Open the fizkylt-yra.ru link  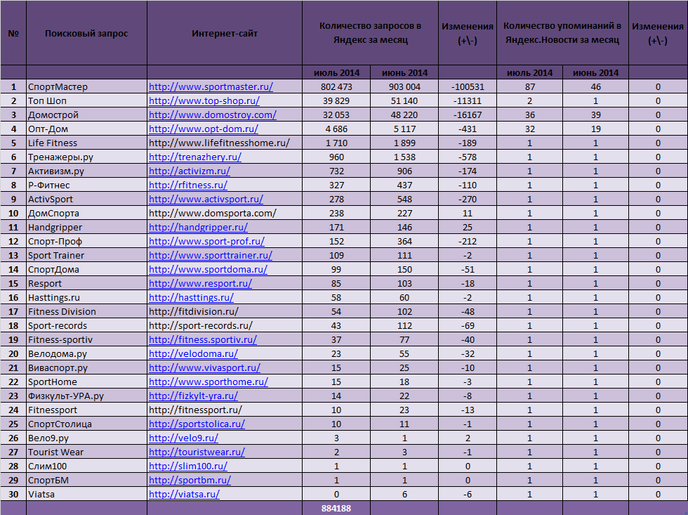(193, 396)
